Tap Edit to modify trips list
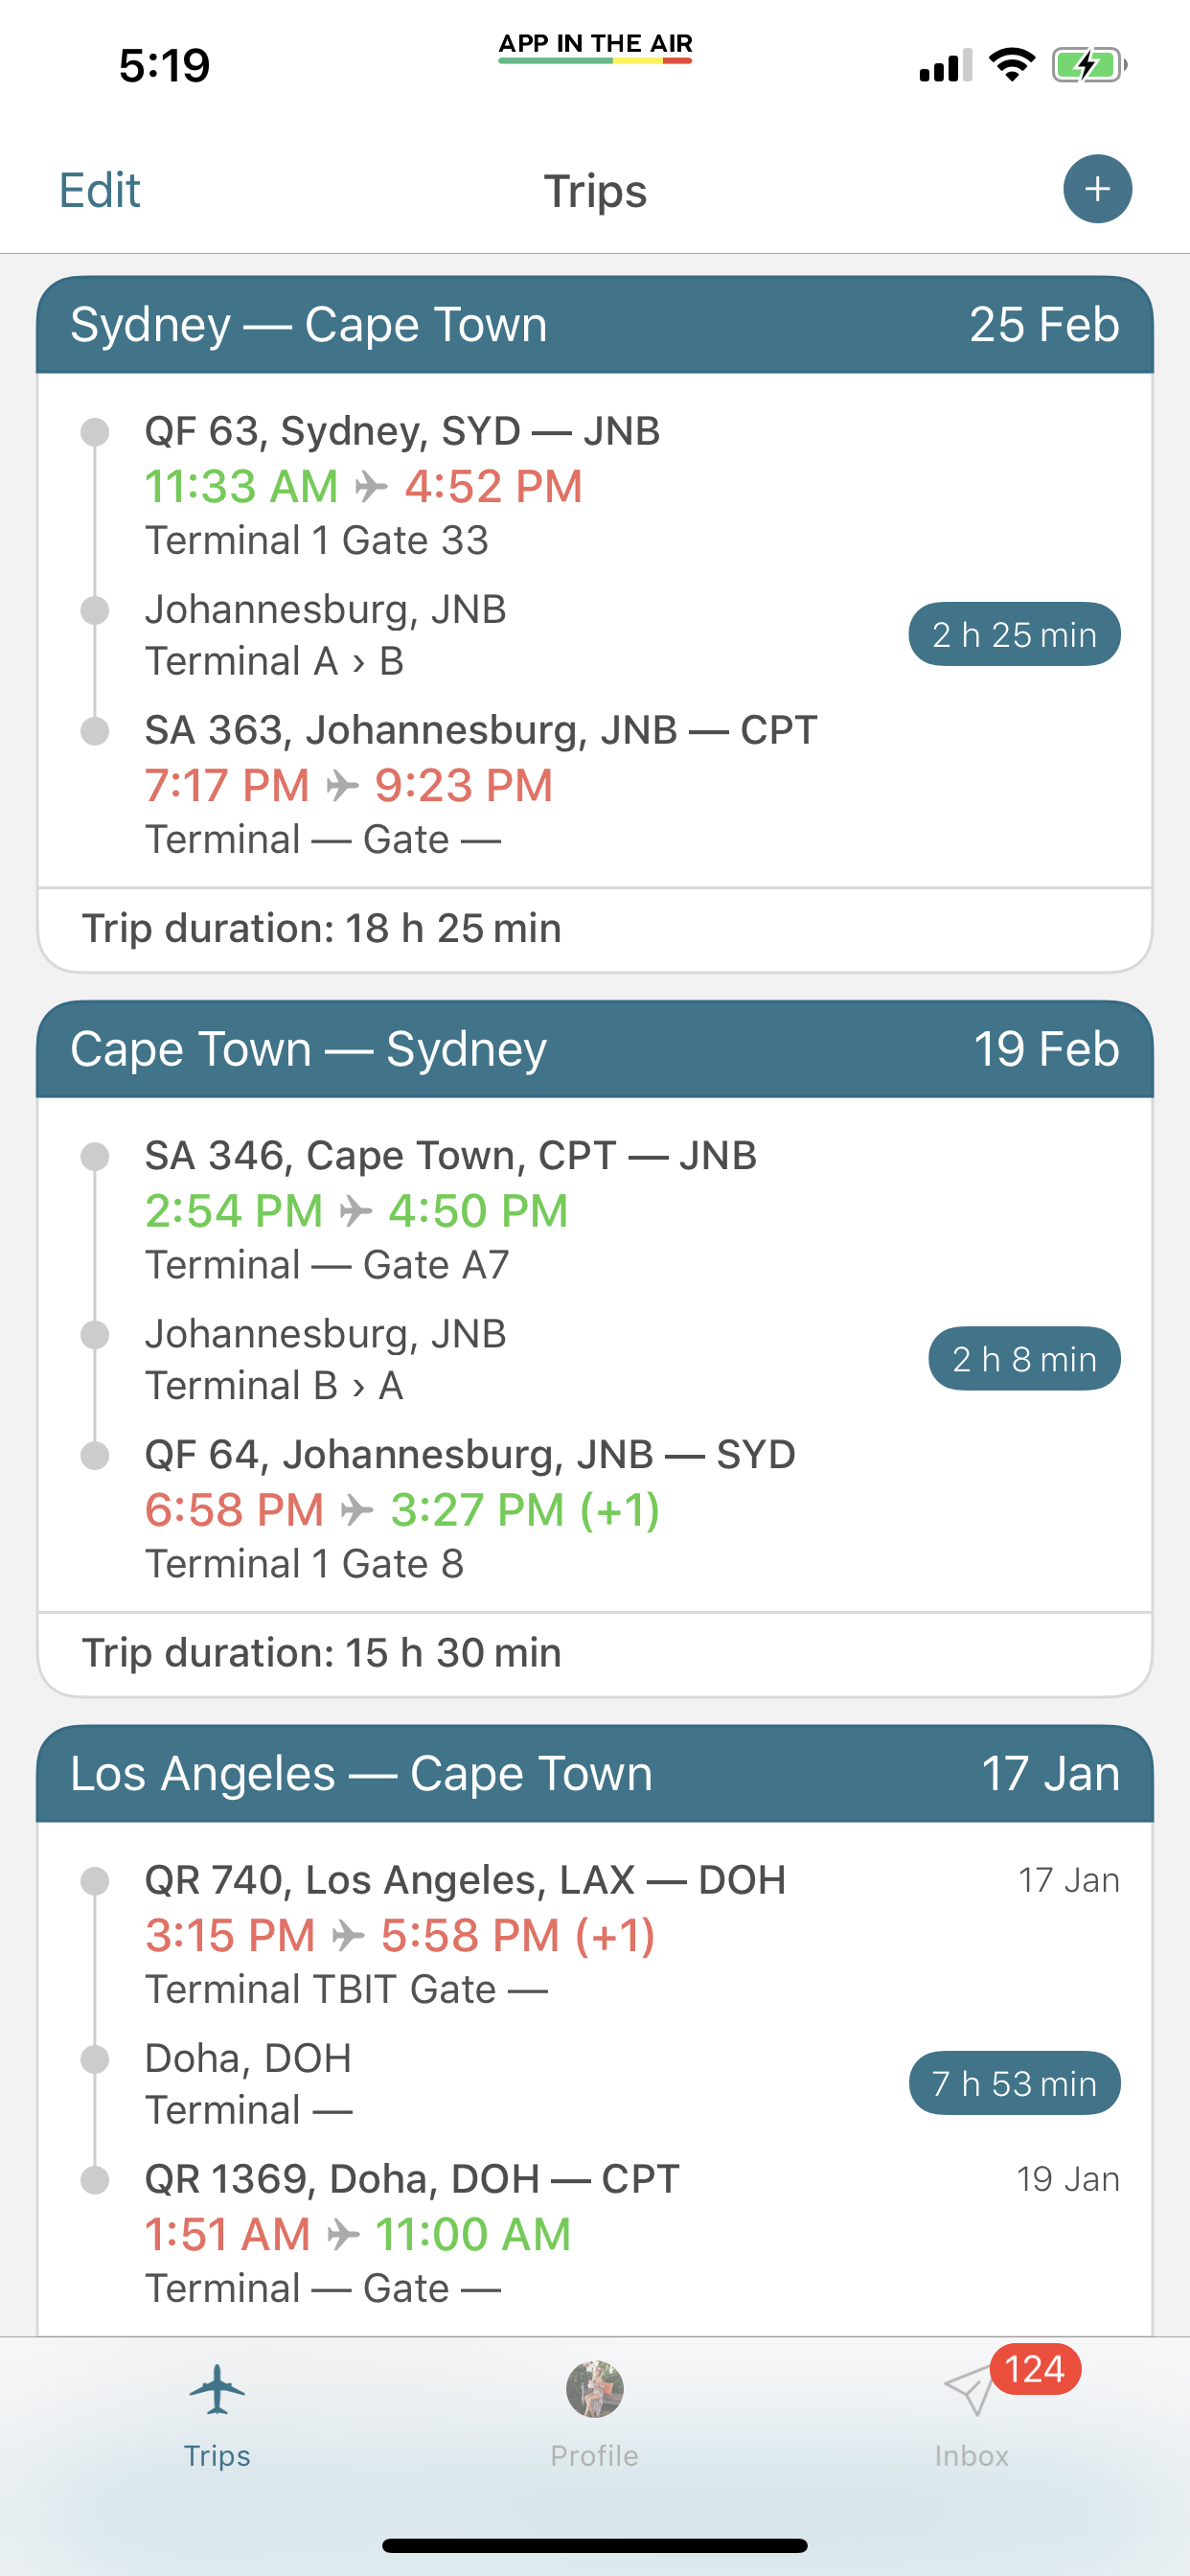 pyautogui.click(x=99, y=190)
